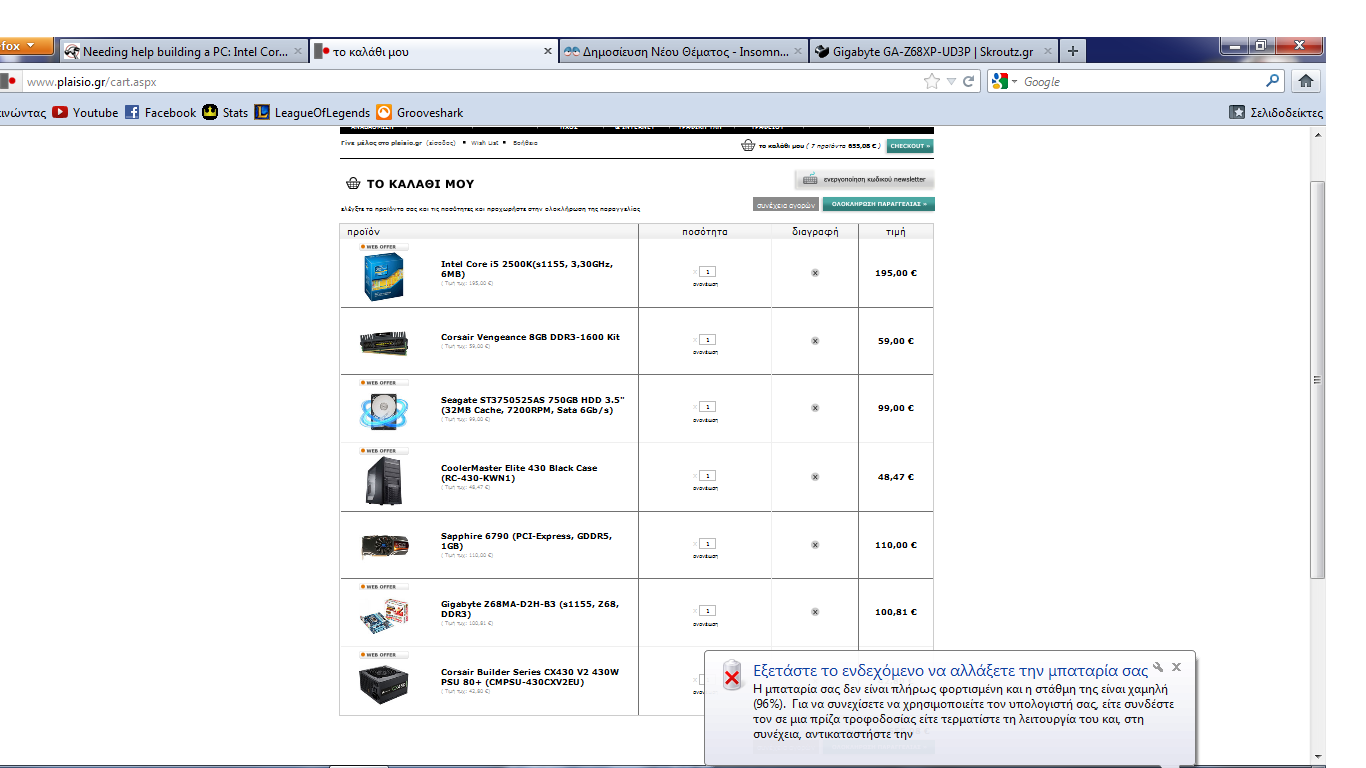This screenshot has height=768, width=1366.
Task: Open the Corsair Vengeance 8GB product image
Action: [384, 342]
